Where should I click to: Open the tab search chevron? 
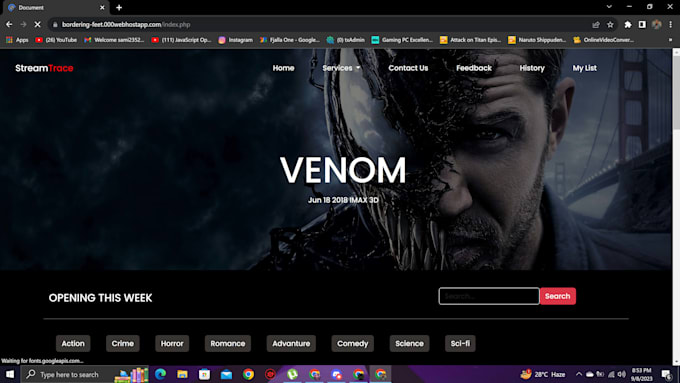[609, 7]
